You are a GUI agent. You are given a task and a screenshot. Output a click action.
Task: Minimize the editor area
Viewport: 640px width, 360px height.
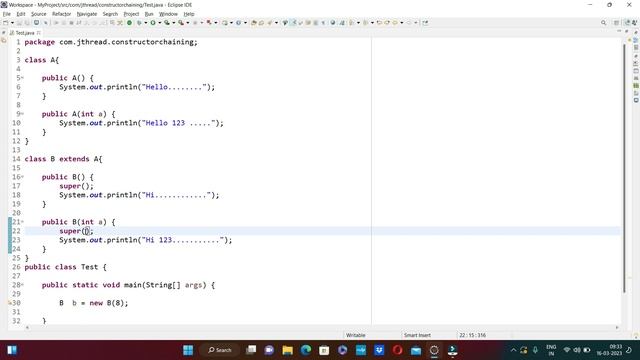(x=620, y=31)
